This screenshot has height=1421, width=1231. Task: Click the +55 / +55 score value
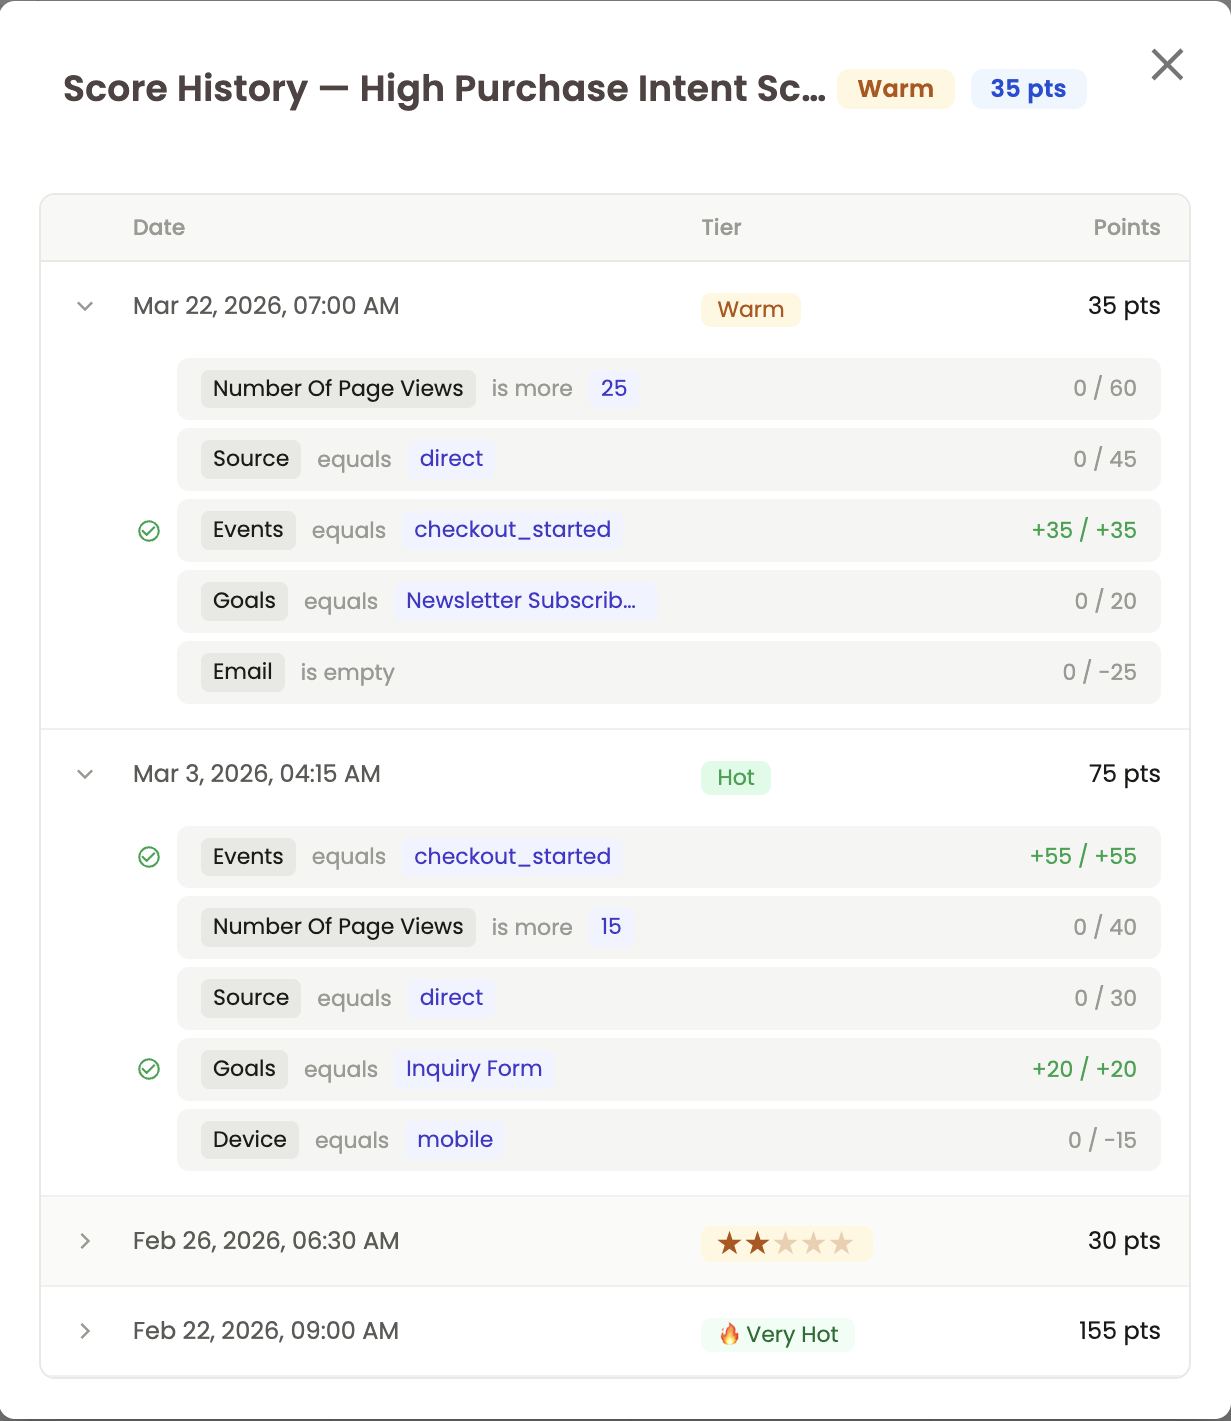point(1083,857)
